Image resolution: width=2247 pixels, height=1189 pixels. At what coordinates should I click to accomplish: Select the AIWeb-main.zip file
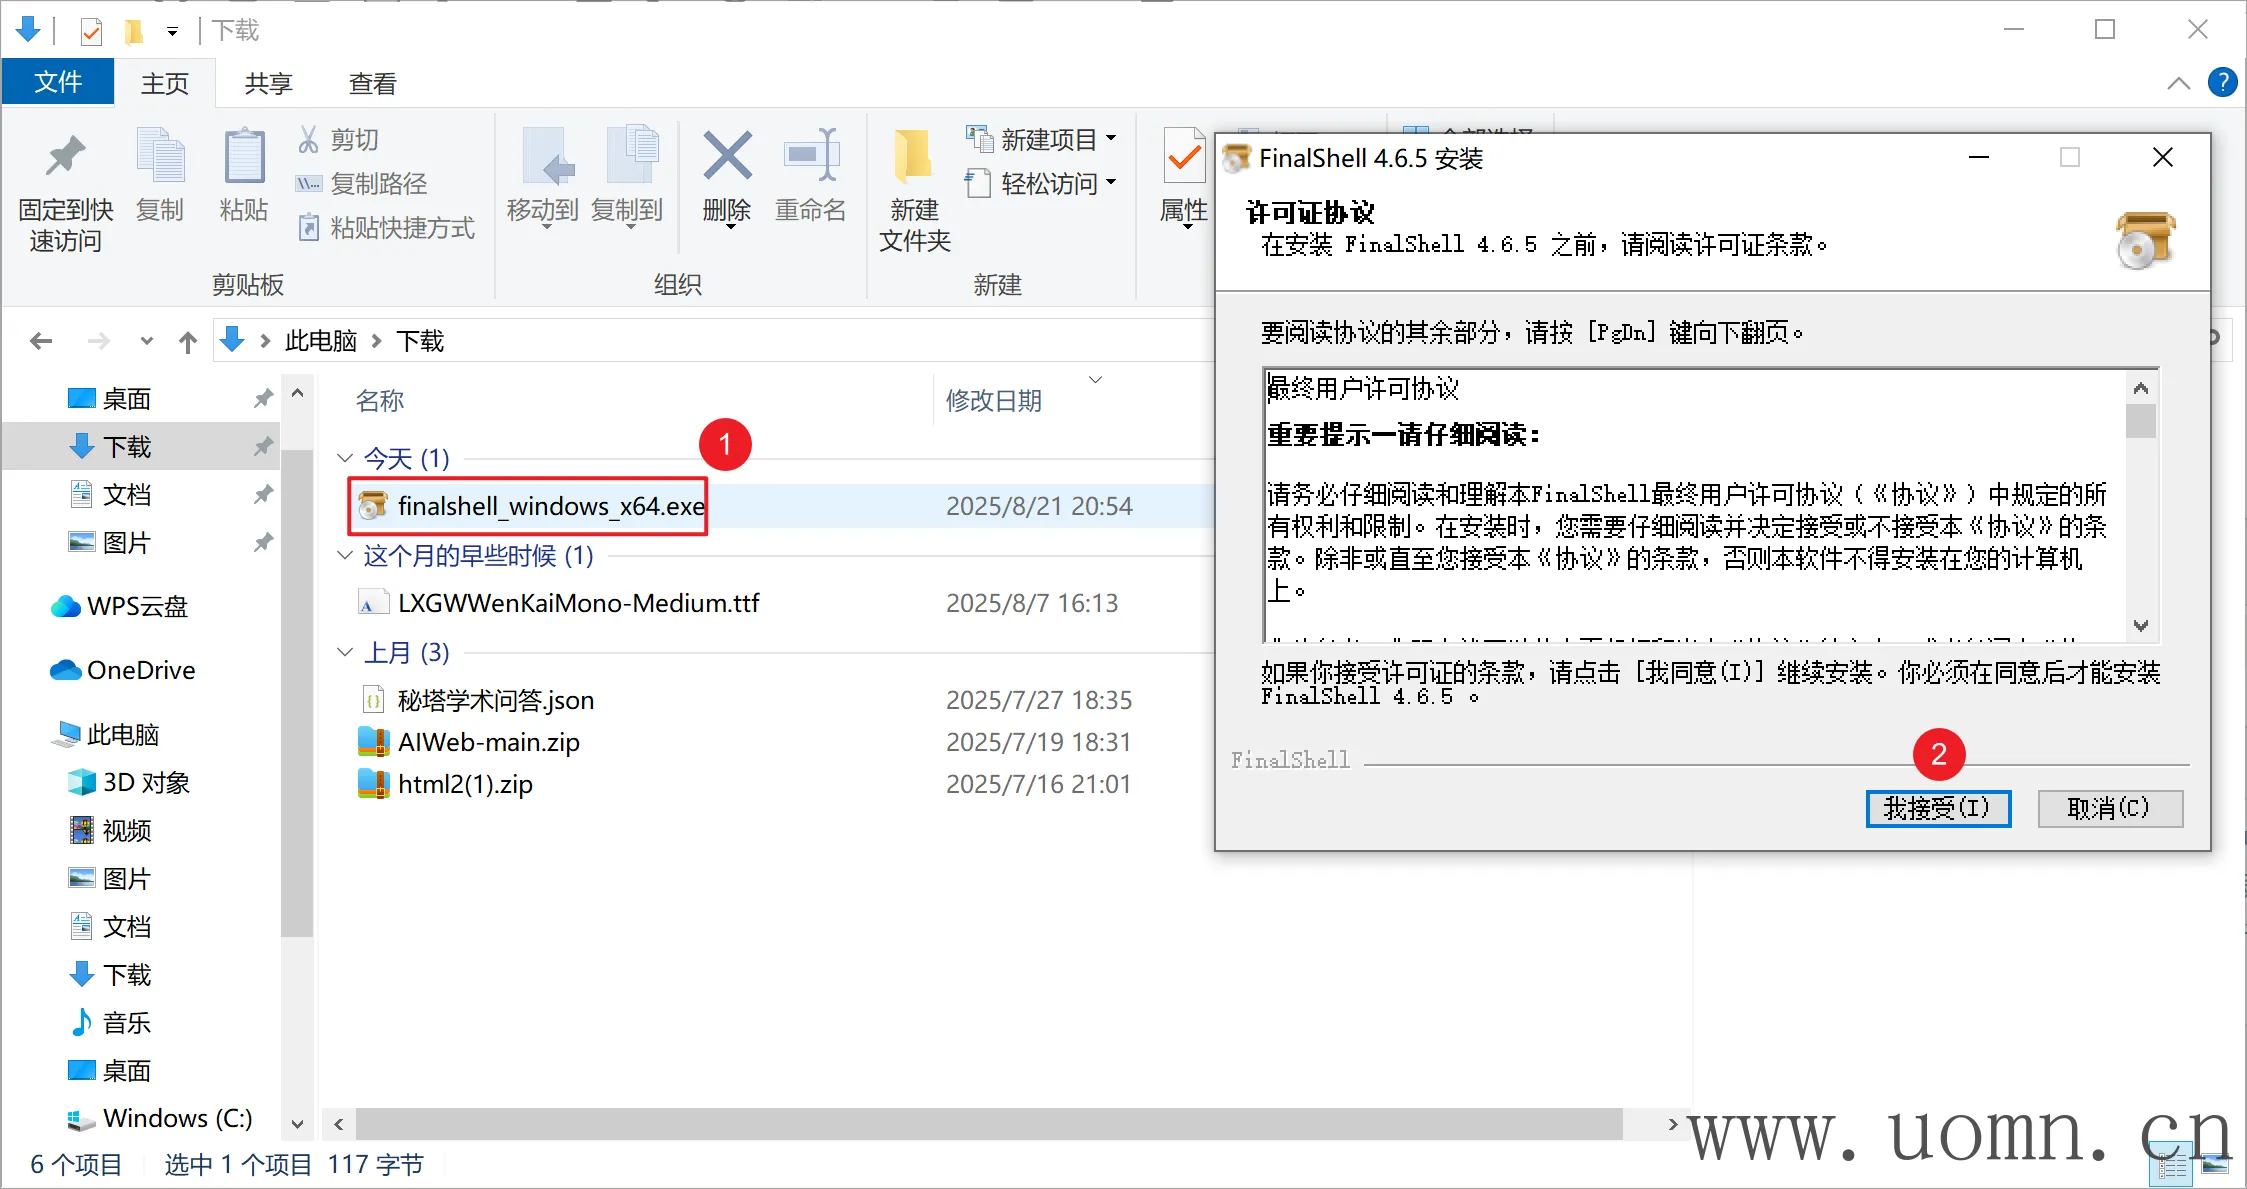pyautogui.click(x=488, y=742)
